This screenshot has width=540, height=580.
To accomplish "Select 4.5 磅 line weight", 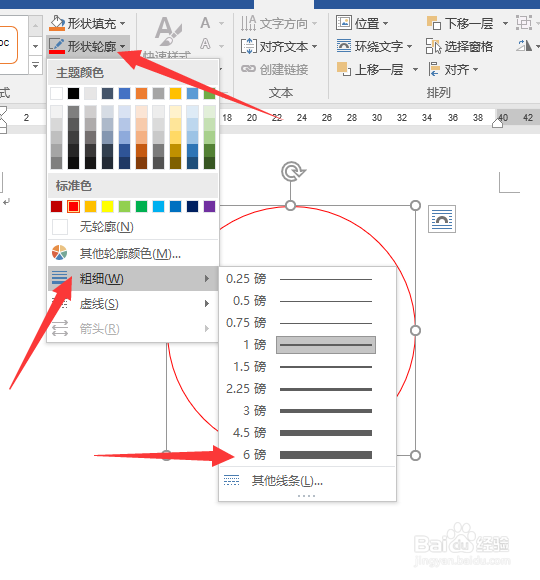I will click(x=307, y=432).
